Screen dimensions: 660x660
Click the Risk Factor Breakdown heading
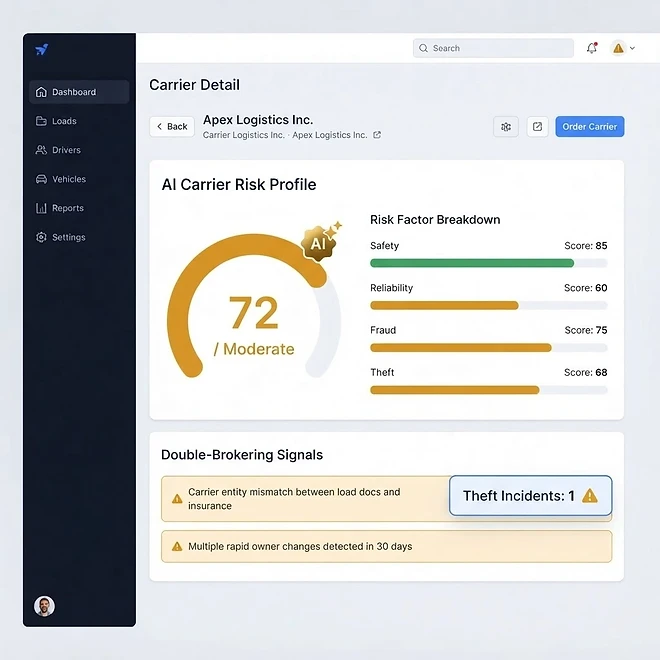tap(435, 219)
